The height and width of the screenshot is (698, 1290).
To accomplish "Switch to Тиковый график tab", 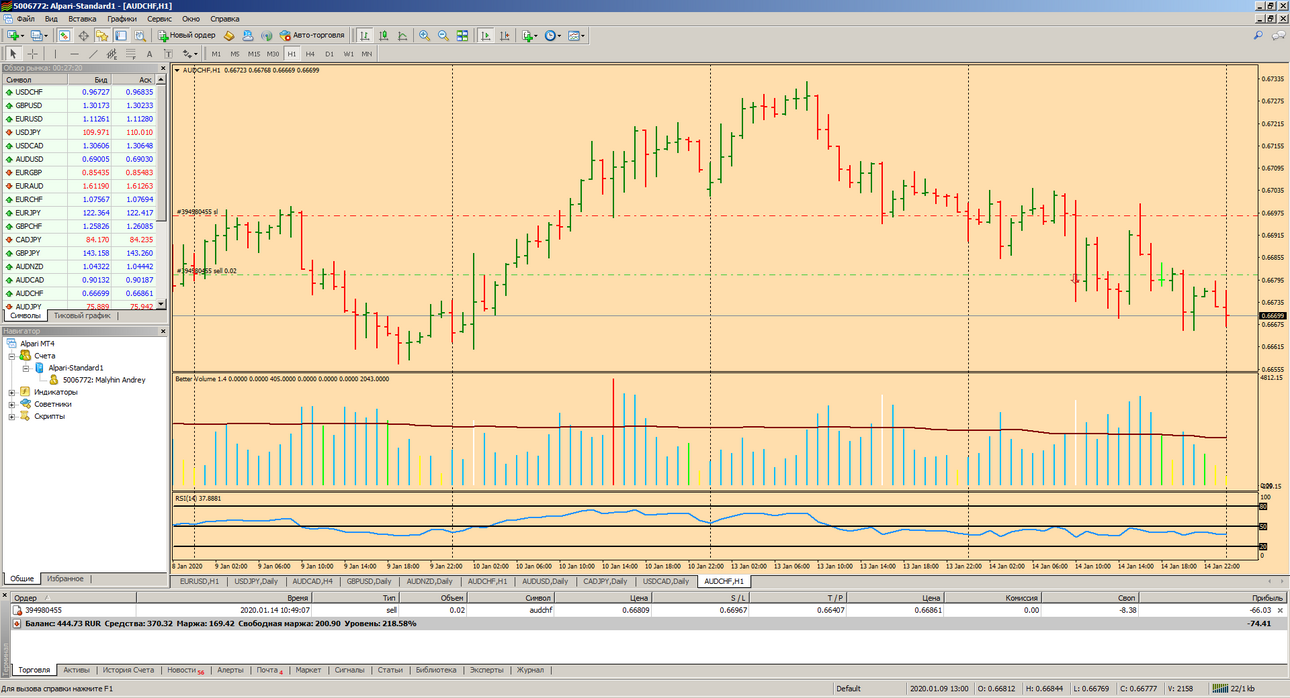I will coord(82,315).
